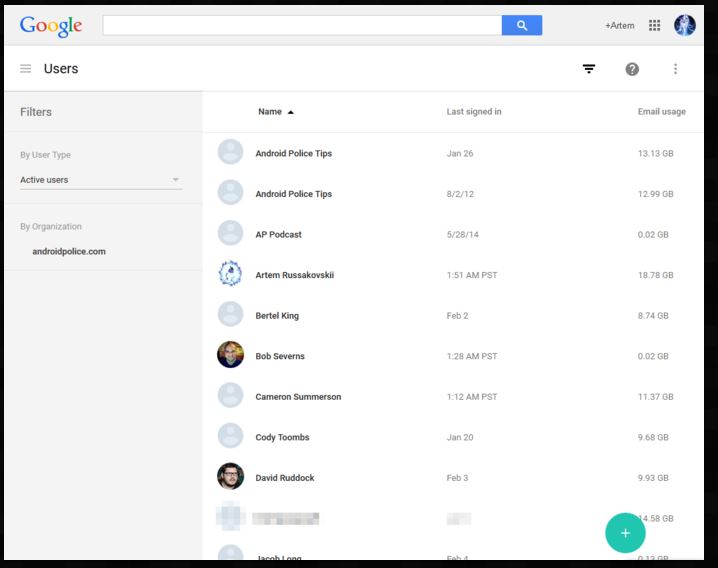Open the Google apps grid
718x568 pixels.
[x=655, y=26]
